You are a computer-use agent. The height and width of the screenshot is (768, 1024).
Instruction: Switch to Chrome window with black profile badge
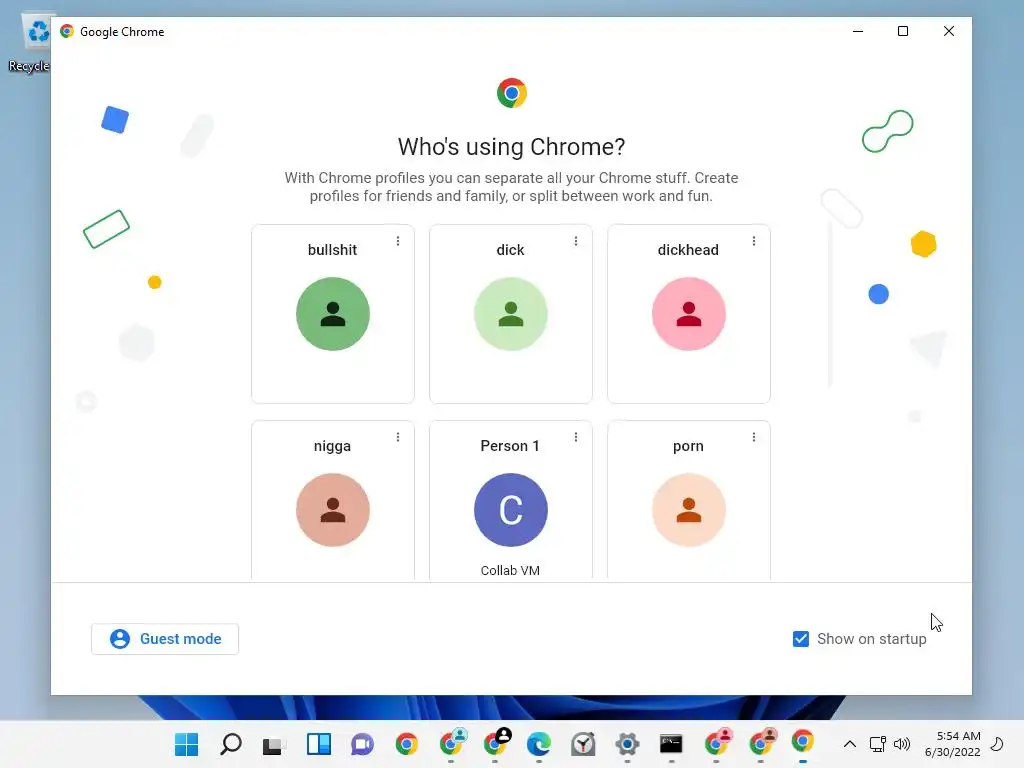point(496,743)
